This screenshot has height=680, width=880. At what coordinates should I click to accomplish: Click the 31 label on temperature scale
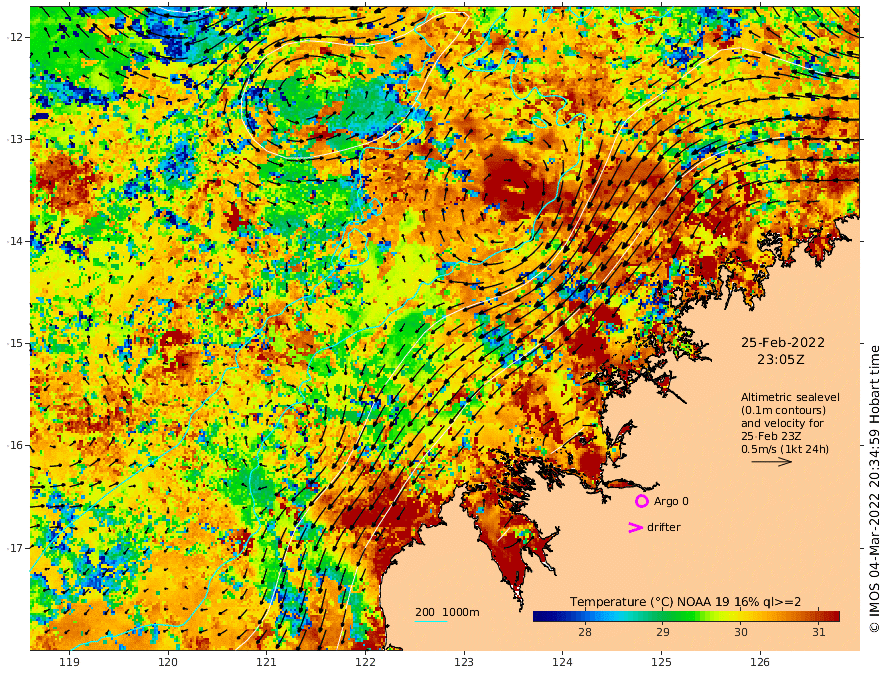pos(819,632)
